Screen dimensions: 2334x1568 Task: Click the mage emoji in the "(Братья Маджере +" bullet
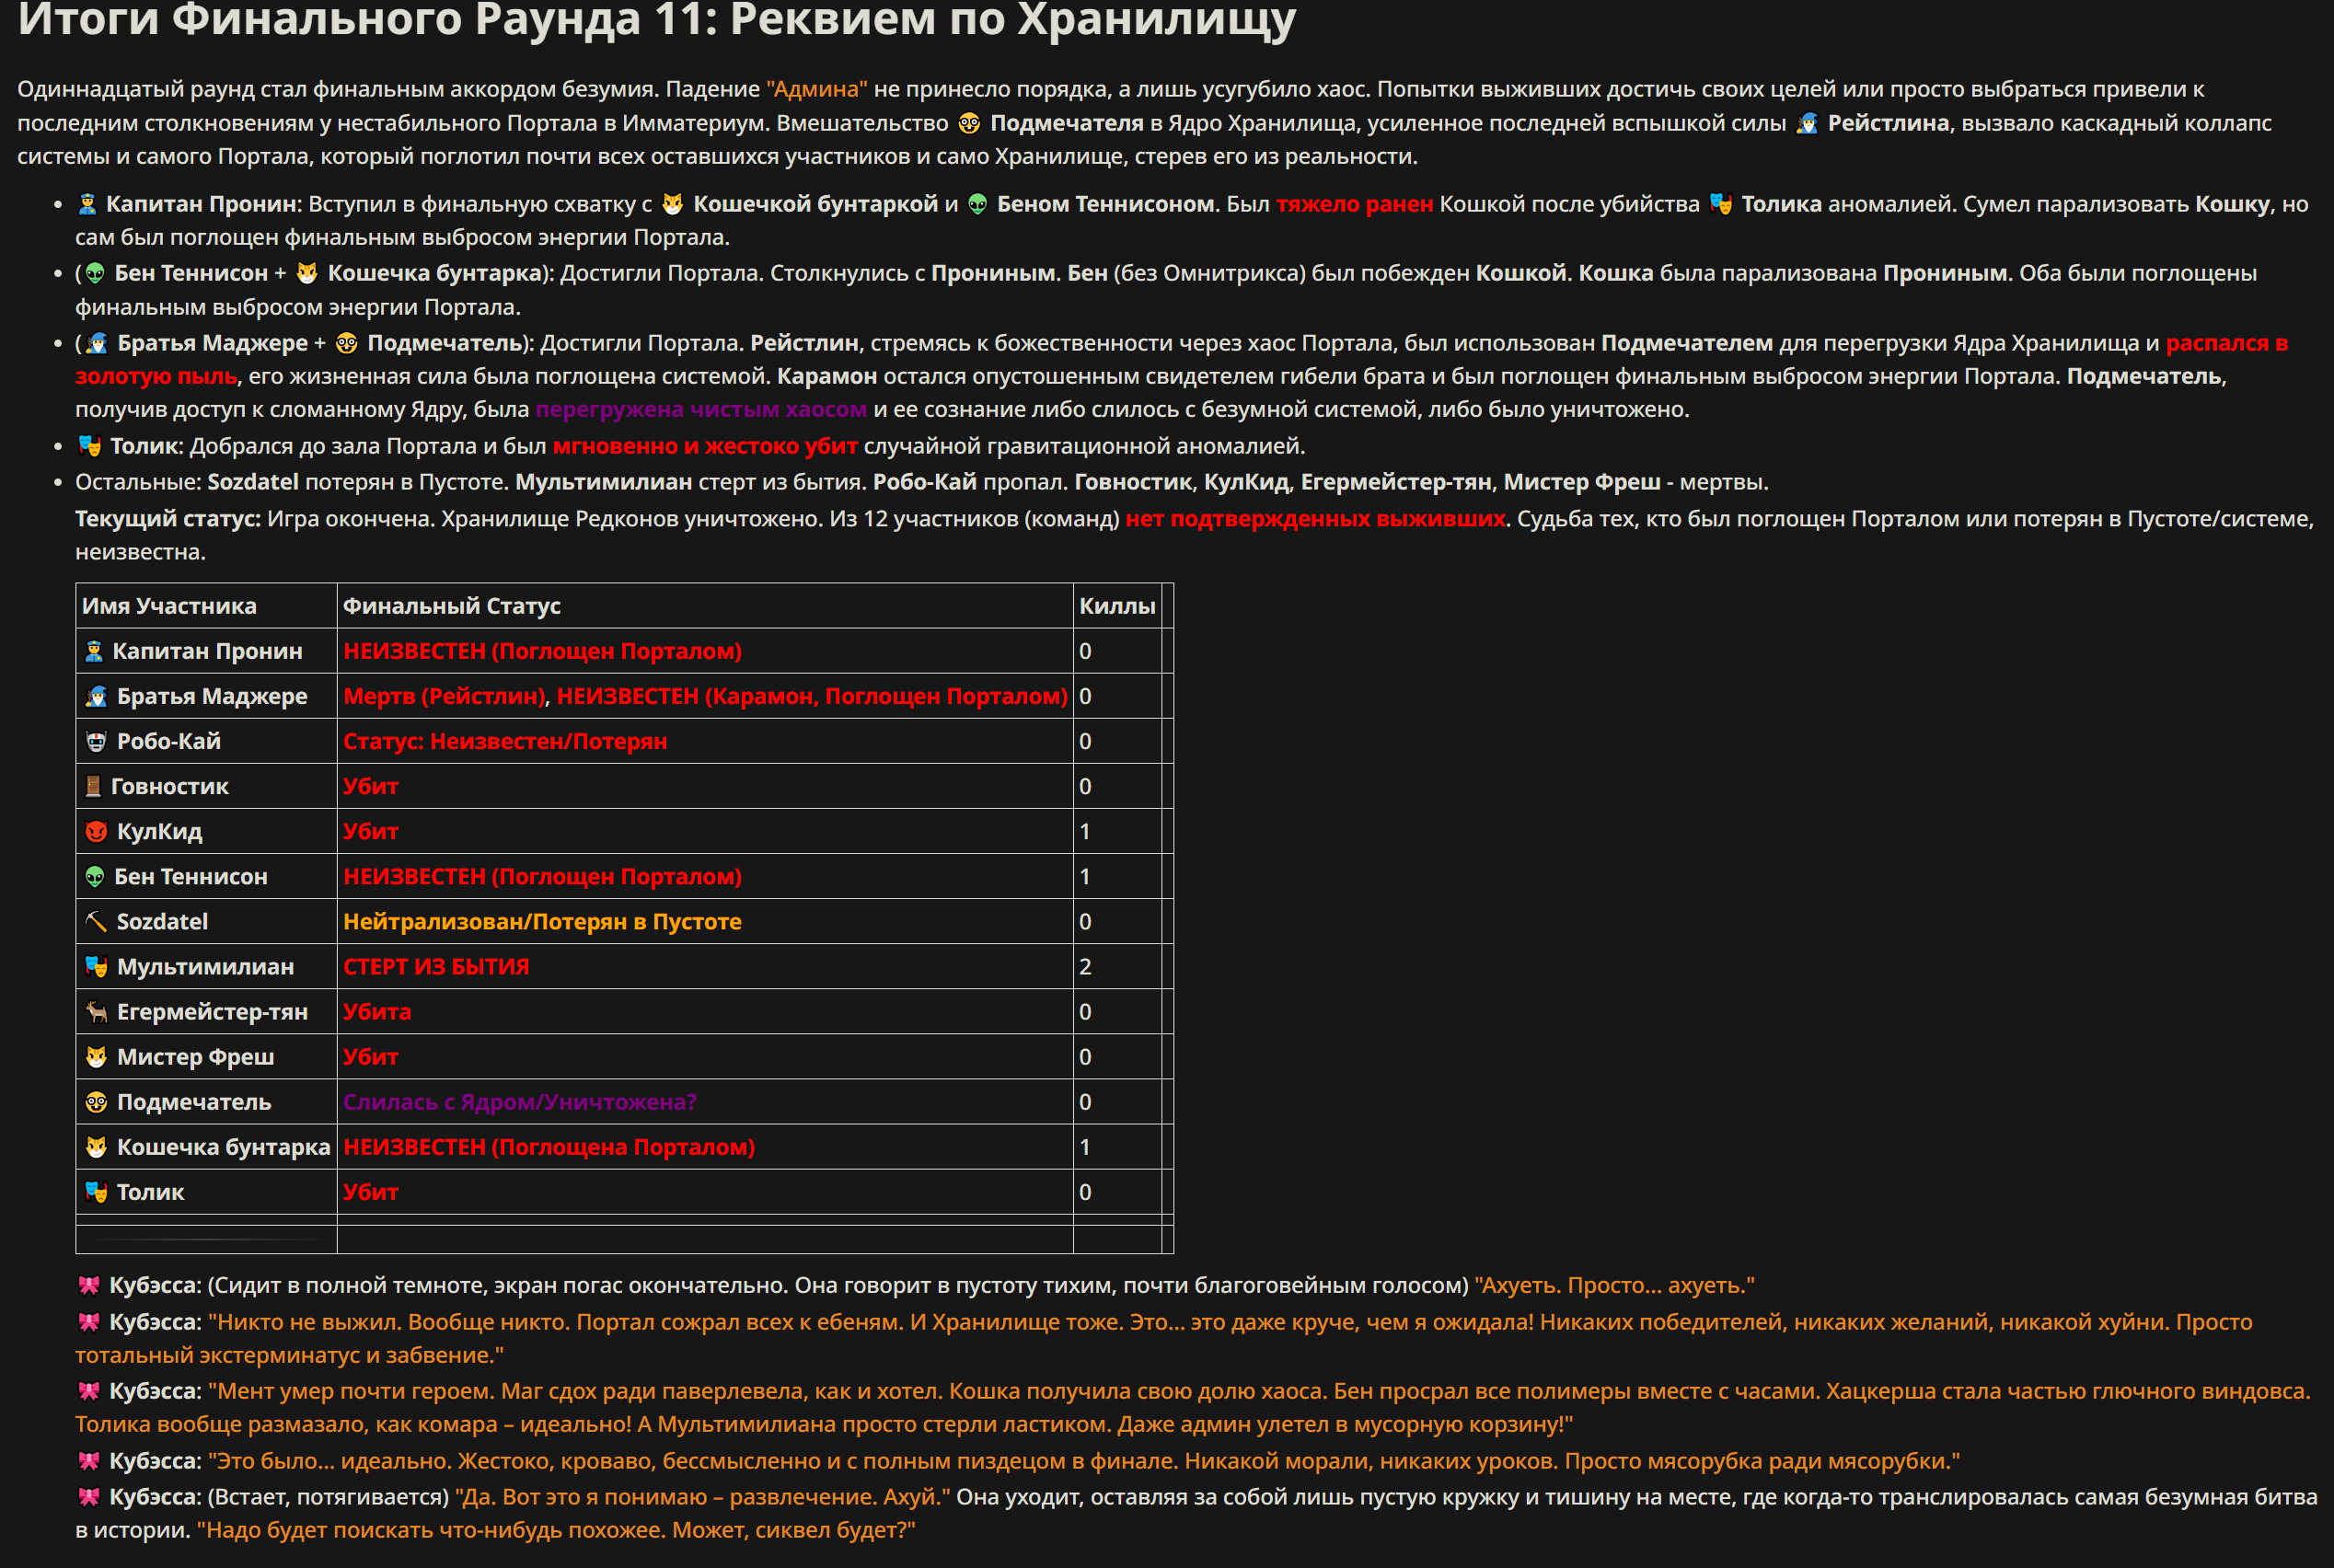pyautogui.click(x=96, y=343)
